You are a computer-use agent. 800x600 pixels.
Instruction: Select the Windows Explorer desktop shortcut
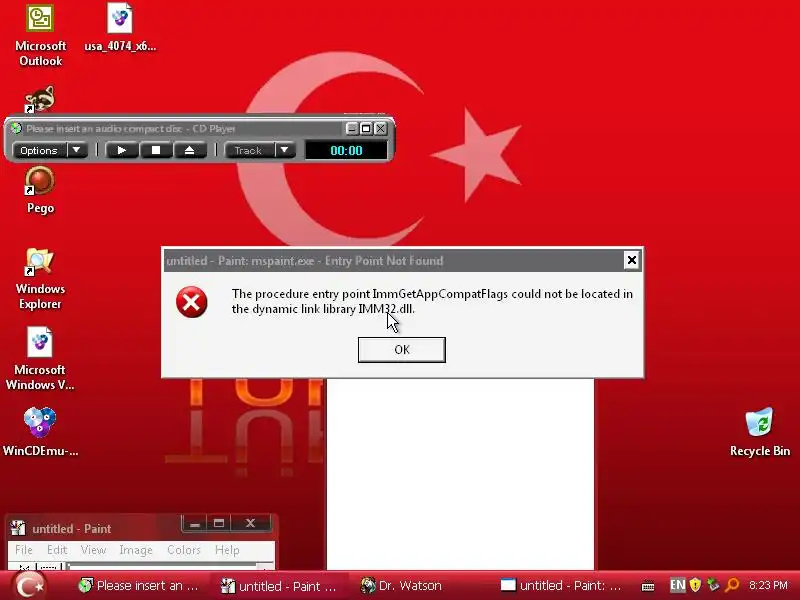40,279
